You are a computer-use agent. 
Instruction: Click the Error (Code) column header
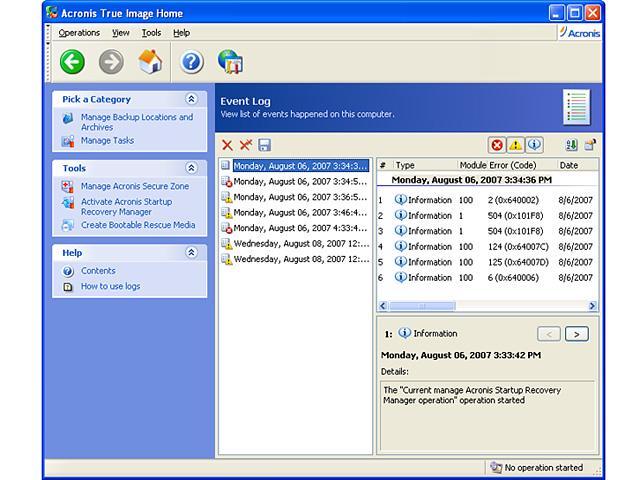(513, 165)
